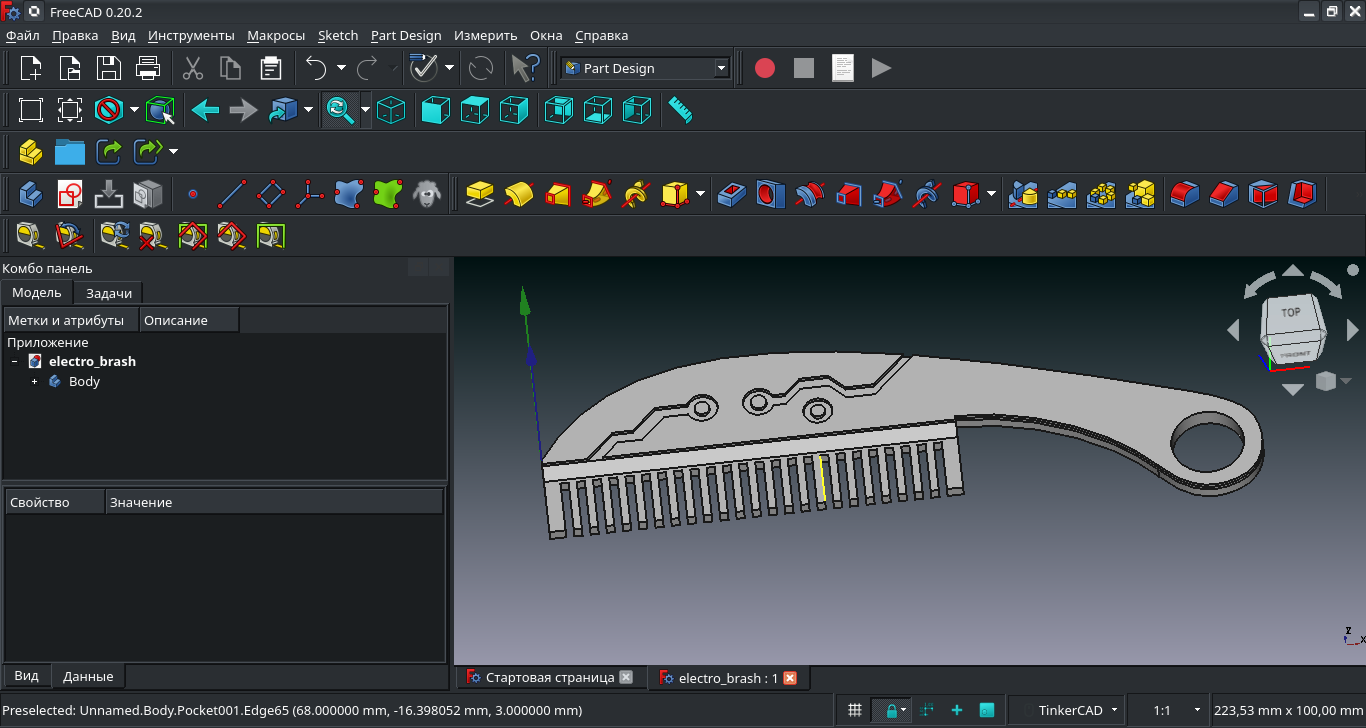Image resolution: width=1366 pixels, height=728 pixels.
Task: Click the Pocket blue and red icon
Action: click(732, 193)
